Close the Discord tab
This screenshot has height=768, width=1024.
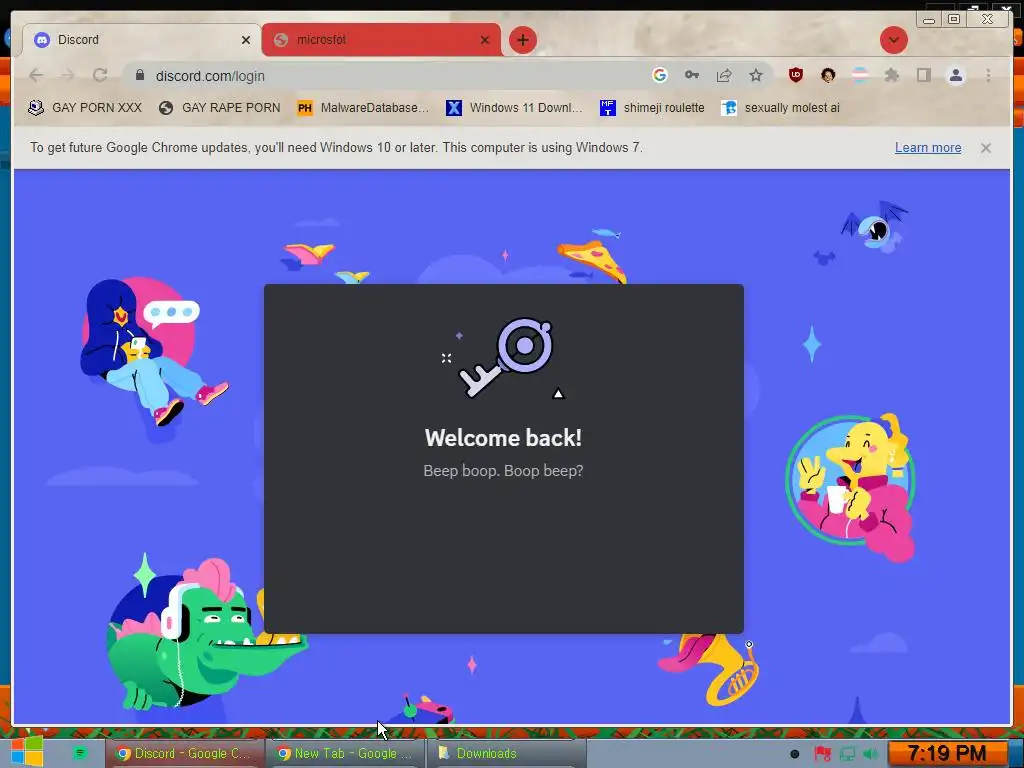point(246,40)
